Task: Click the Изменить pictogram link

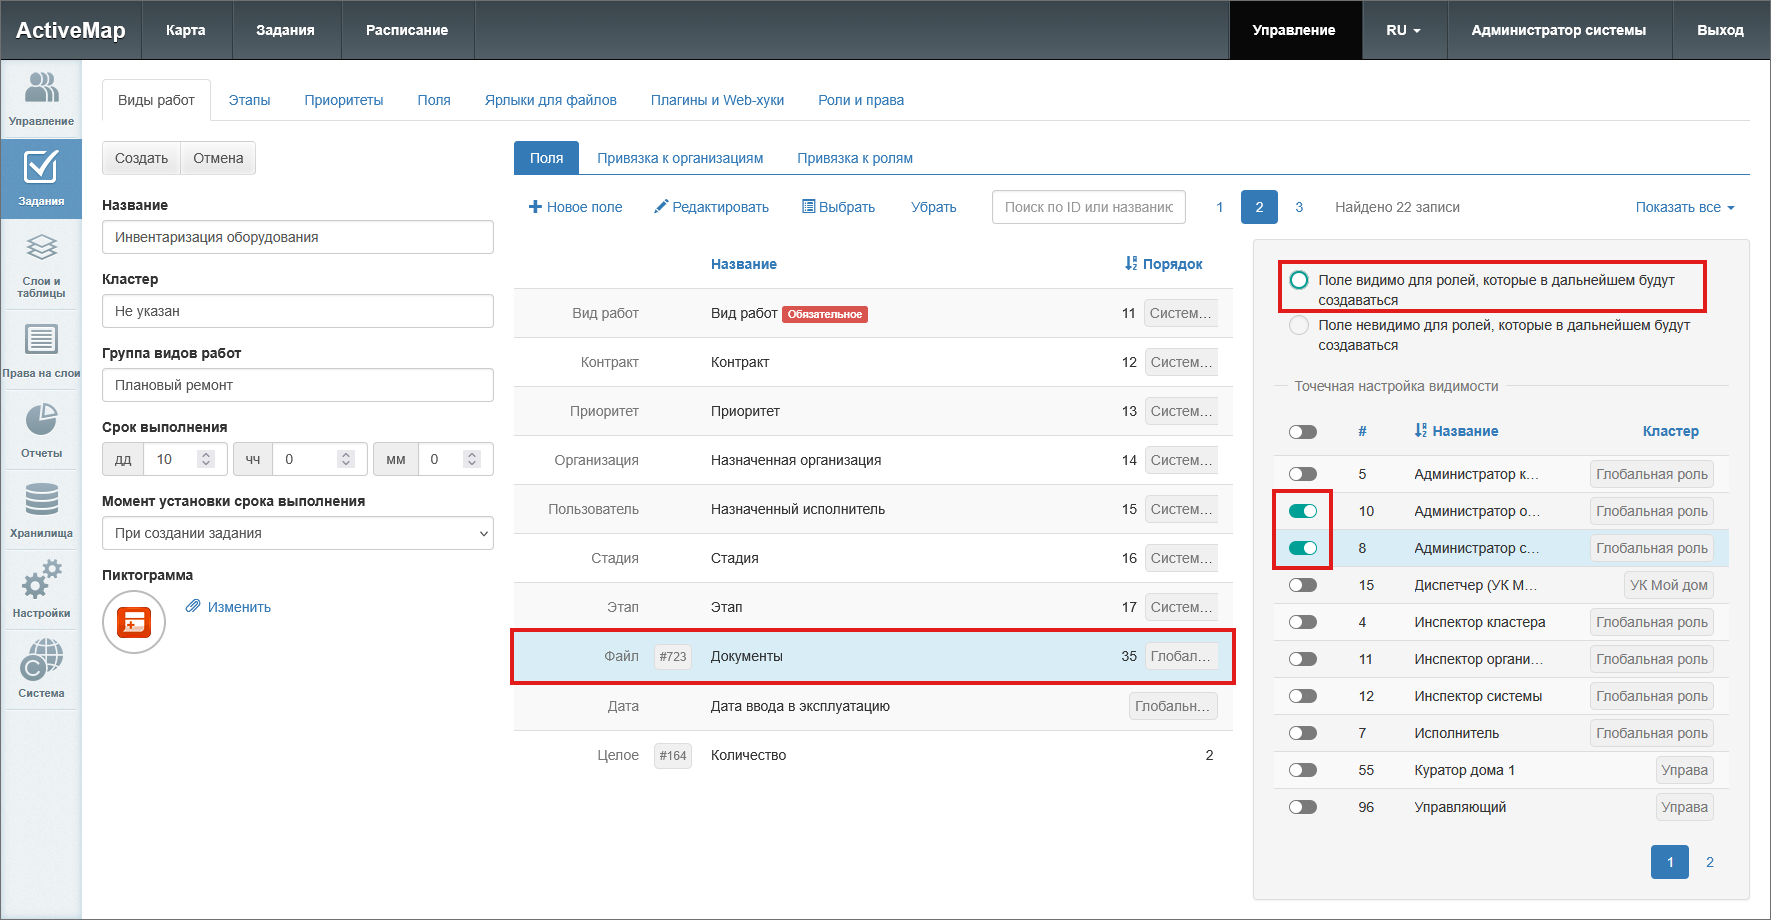Action: click(x=238, y=607)
